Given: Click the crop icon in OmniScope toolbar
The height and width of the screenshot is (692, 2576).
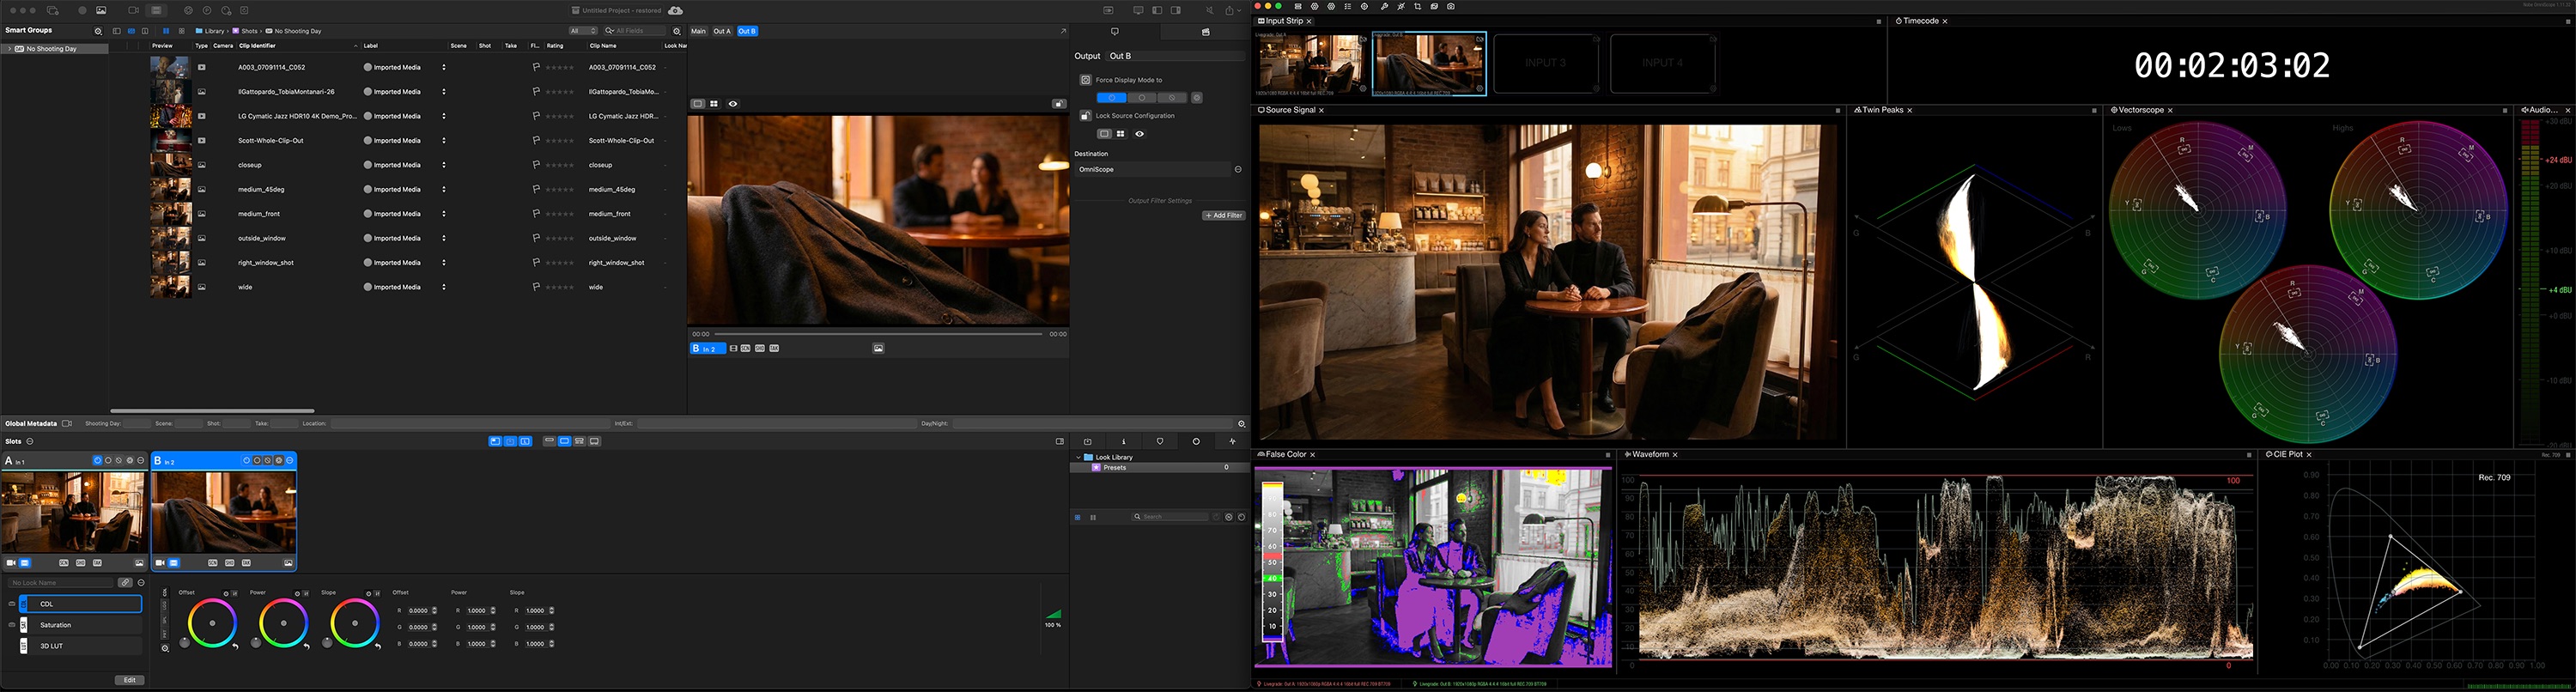Looking at the screenshot, I should pyautogui.click(x=1417, y=6).
